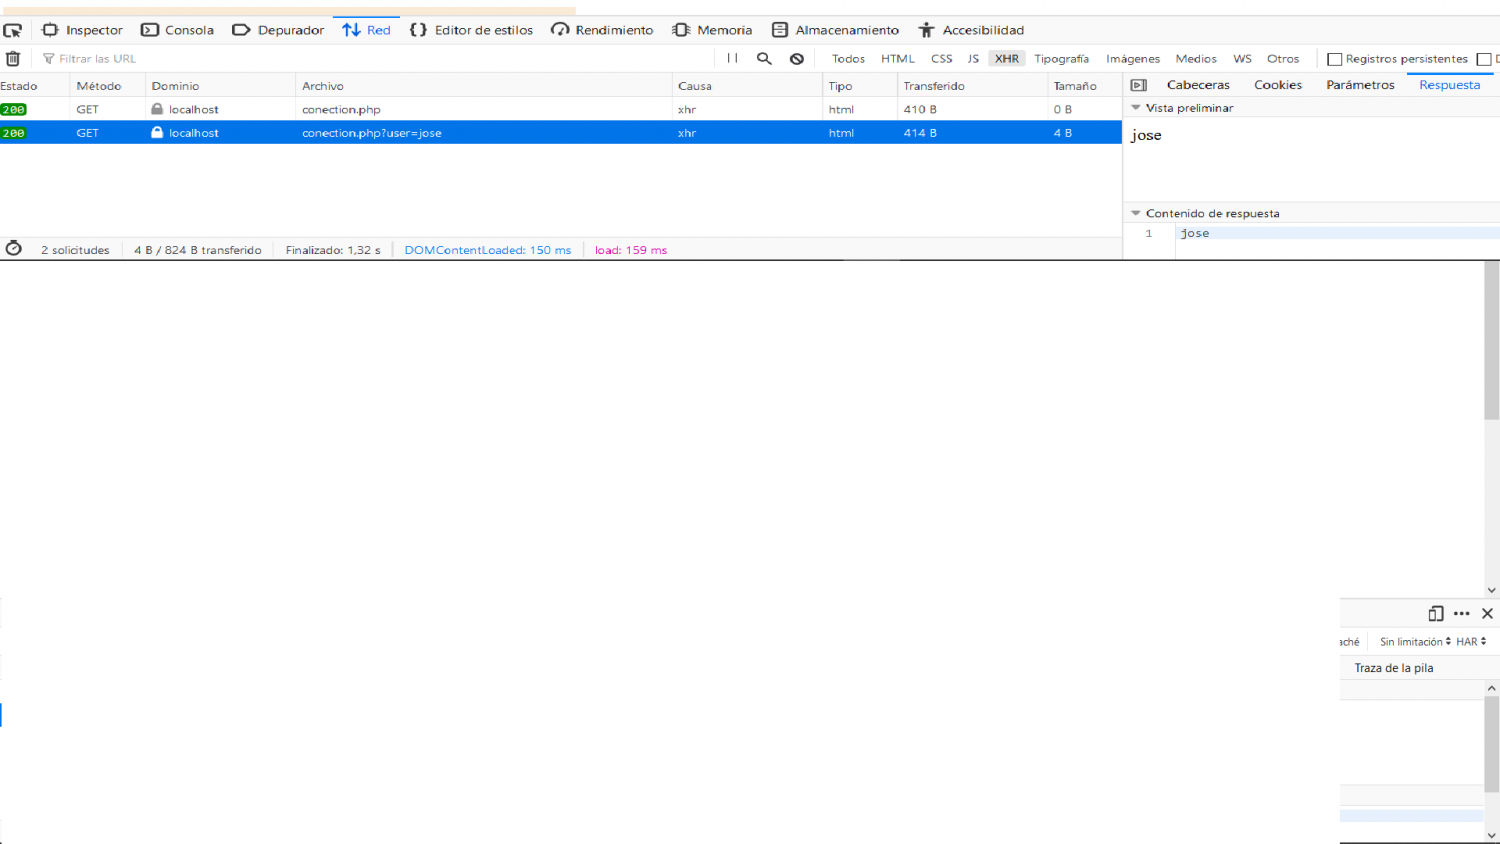Filter requests by Otros
Screen dimensions: 1500x844
coord(1283,59)
